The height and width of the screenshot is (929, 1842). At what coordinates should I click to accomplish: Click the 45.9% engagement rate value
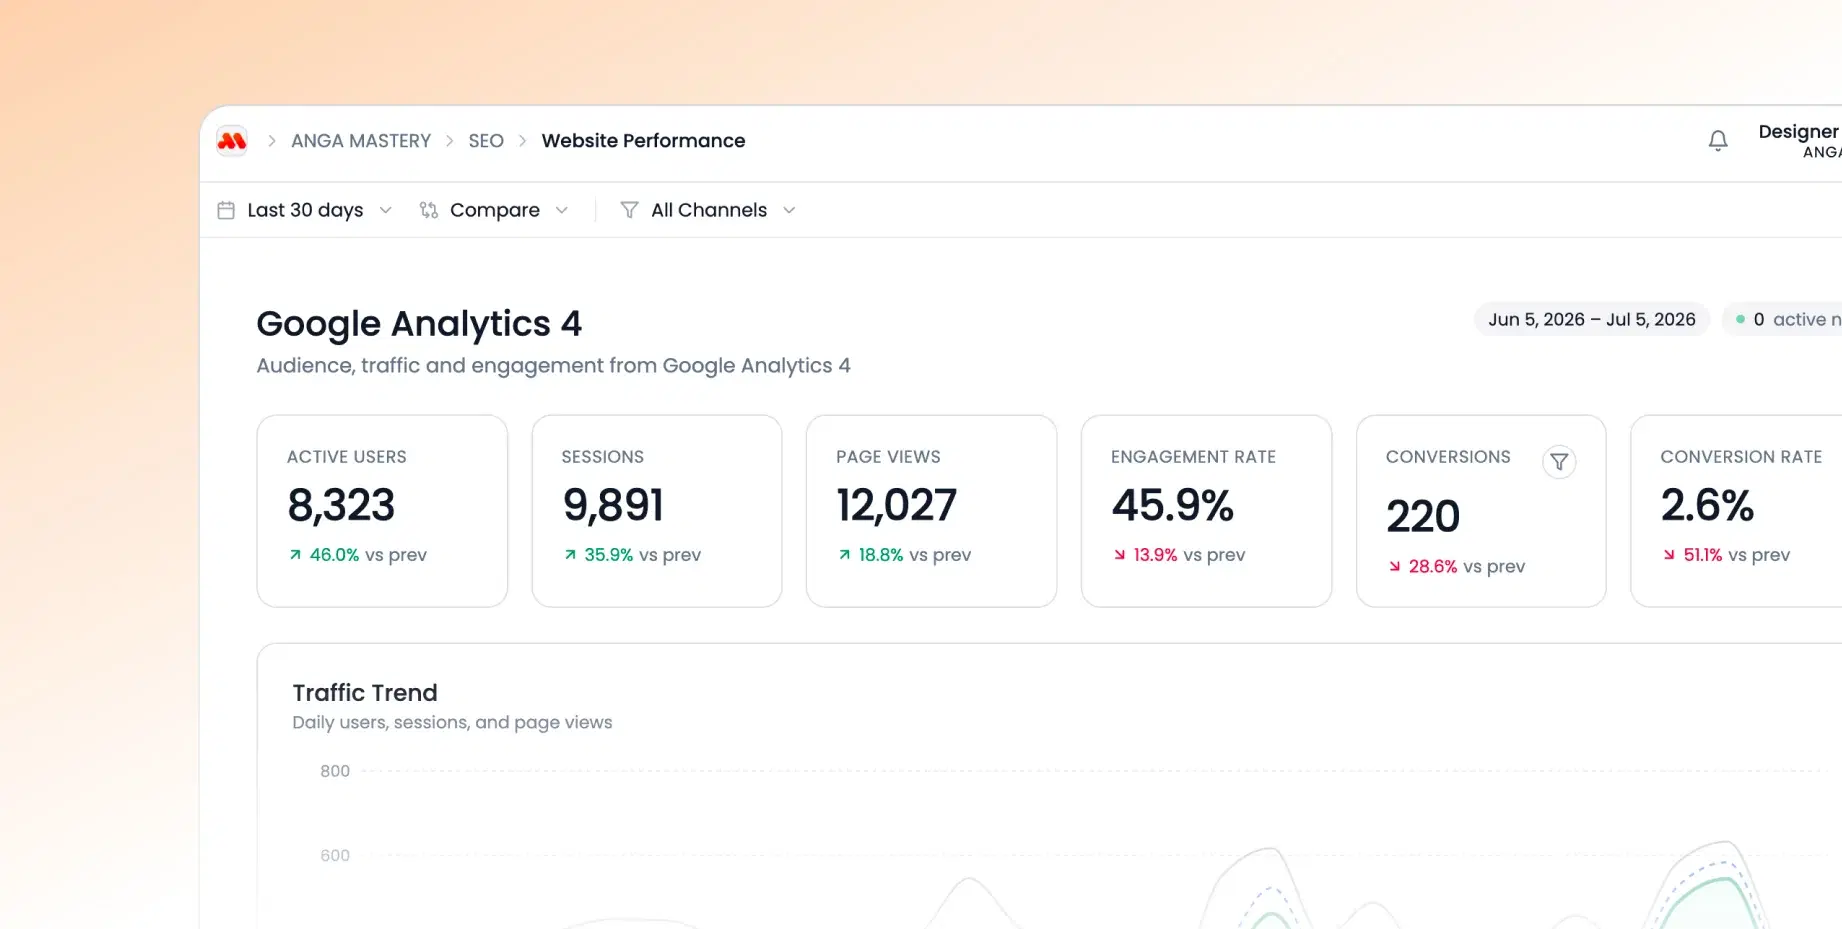pyautogui.click(x=1172, y=505)
